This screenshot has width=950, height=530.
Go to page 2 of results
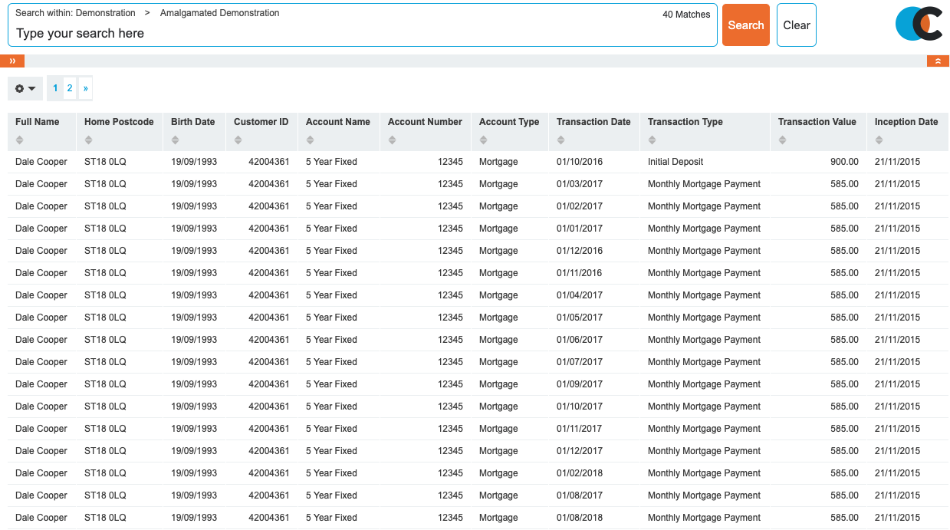tap(69, 88)
